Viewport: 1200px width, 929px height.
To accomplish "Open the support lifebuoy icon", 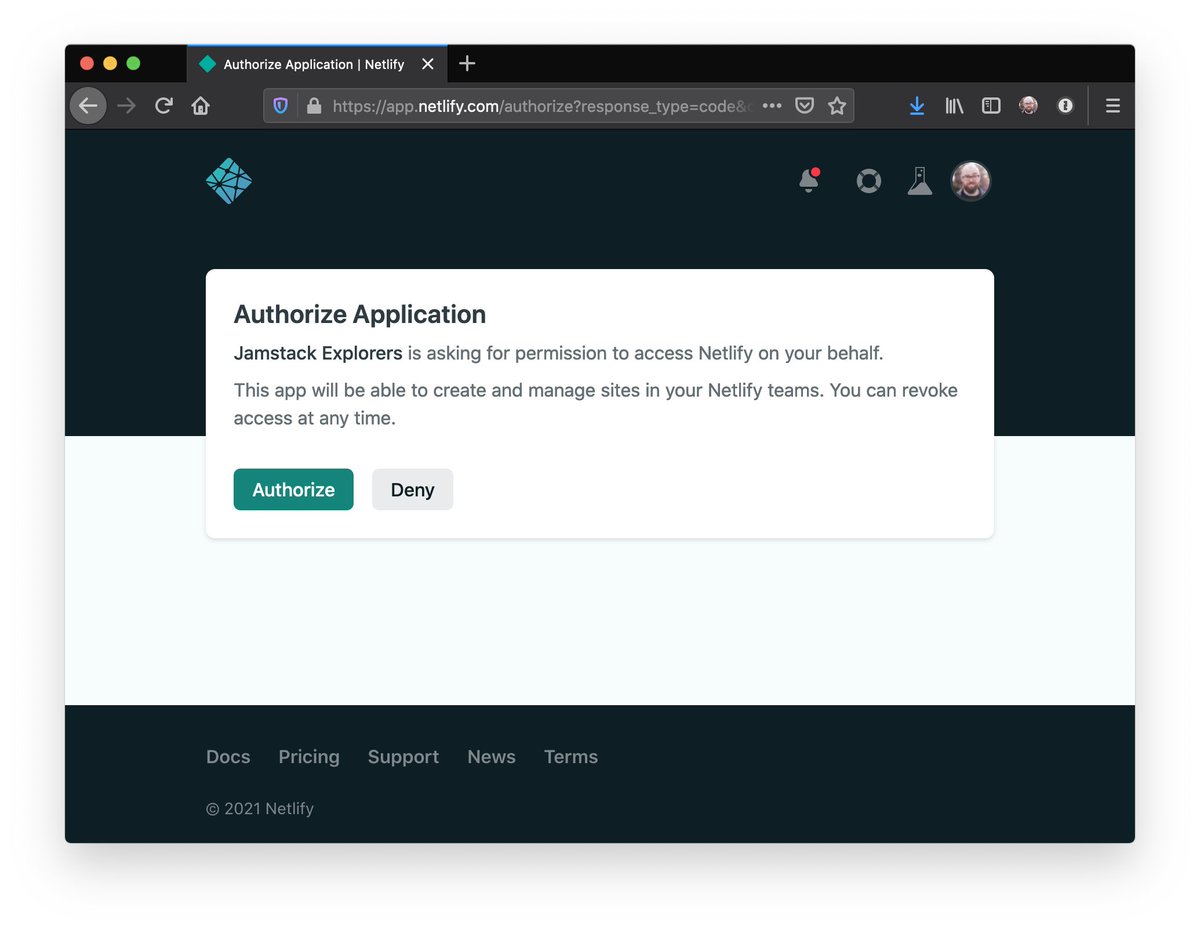I will pos(868,181).
